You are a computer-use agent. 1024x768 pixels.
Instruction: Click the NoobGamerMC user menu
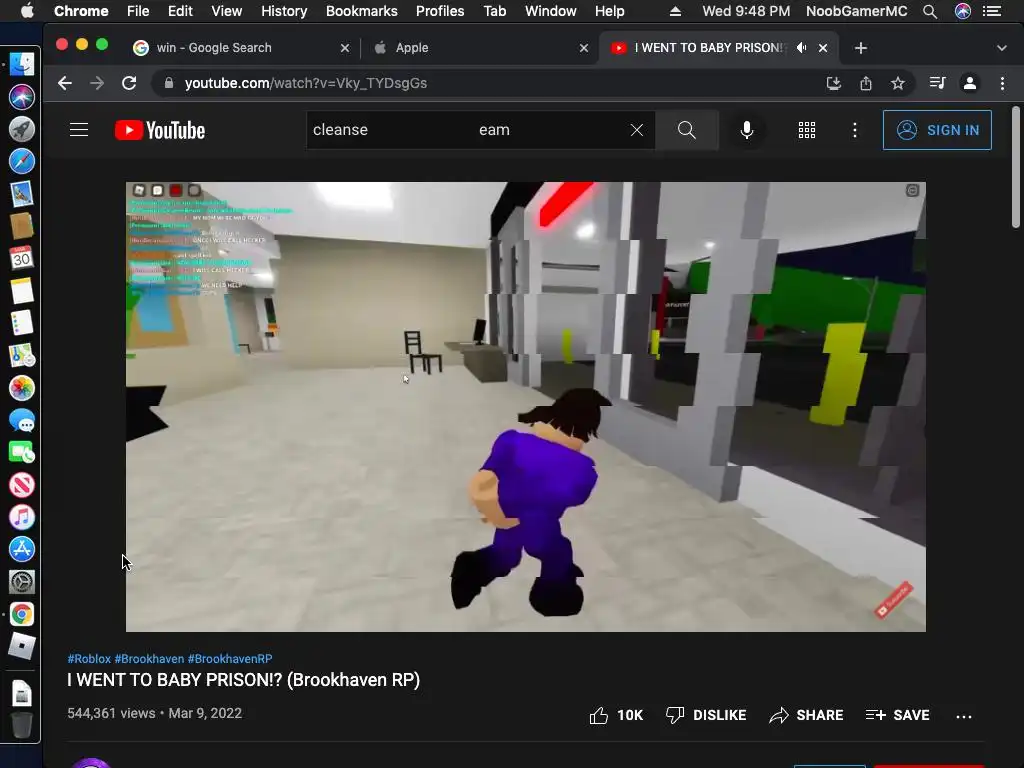coord(856,11)
